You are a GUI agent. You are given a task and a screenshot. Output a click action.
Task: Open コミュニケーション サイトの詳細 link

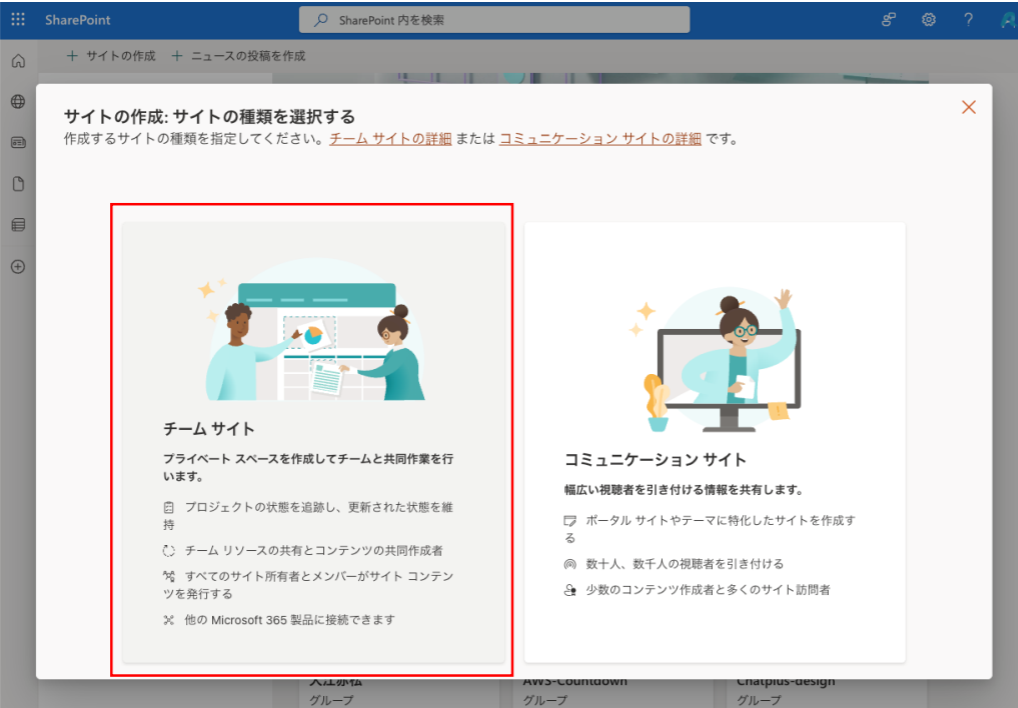coord(601,138)
